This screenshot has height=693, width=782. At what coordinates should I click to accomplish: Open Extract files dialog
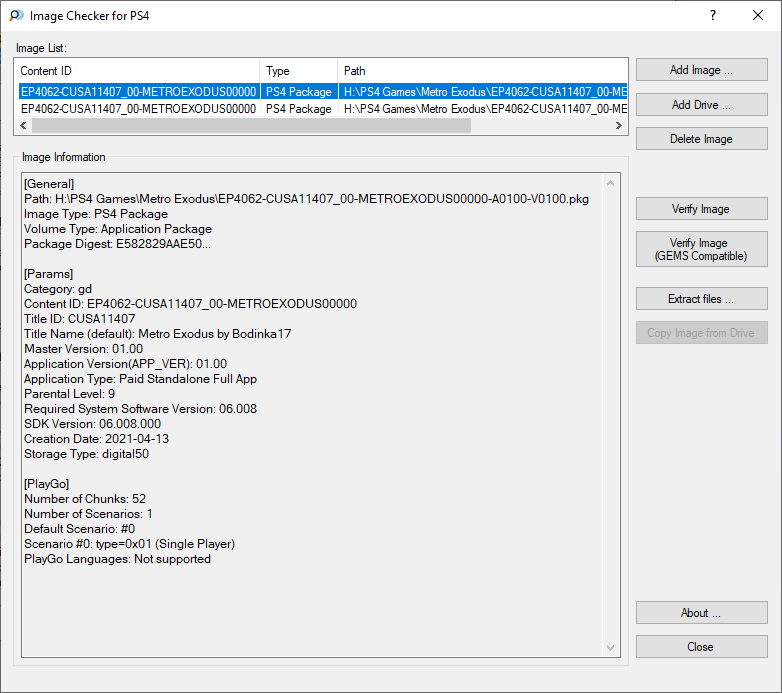[x=701, y=299]
